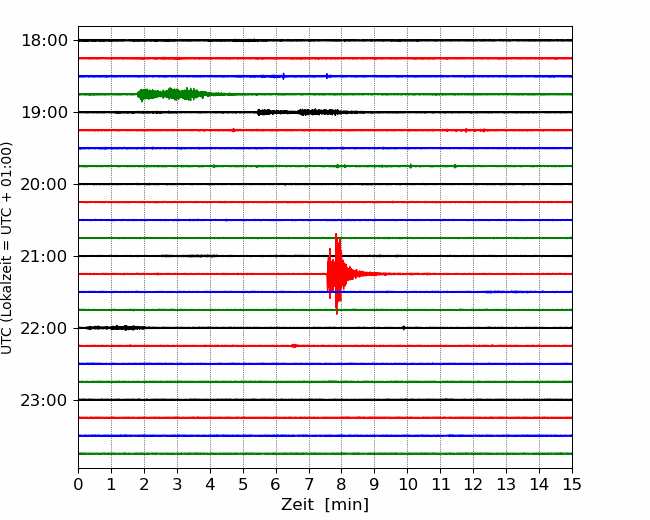Click the 20:00 time label

click(x=44, y=185)
